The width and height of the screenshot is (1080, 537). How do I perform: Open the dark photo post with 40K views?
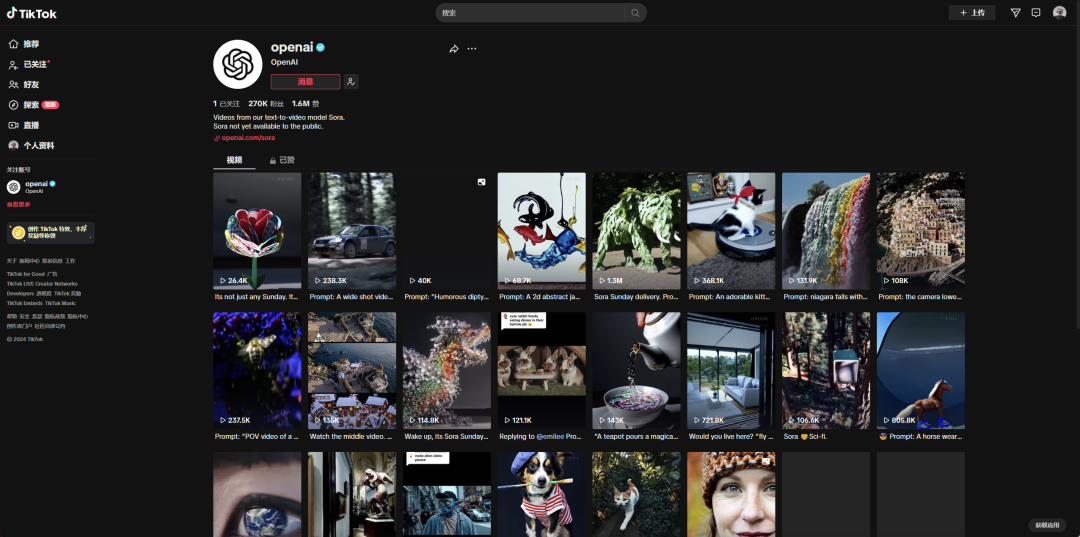[447, 231]
